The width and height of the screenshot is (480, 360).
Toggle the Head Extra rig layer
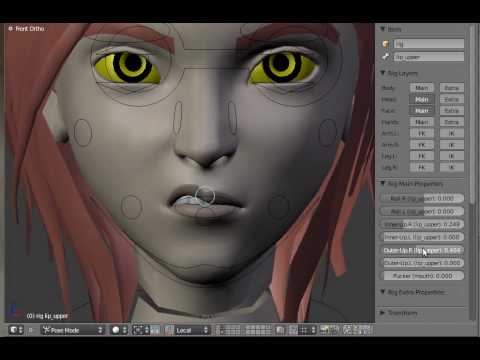tap(452, 99)
